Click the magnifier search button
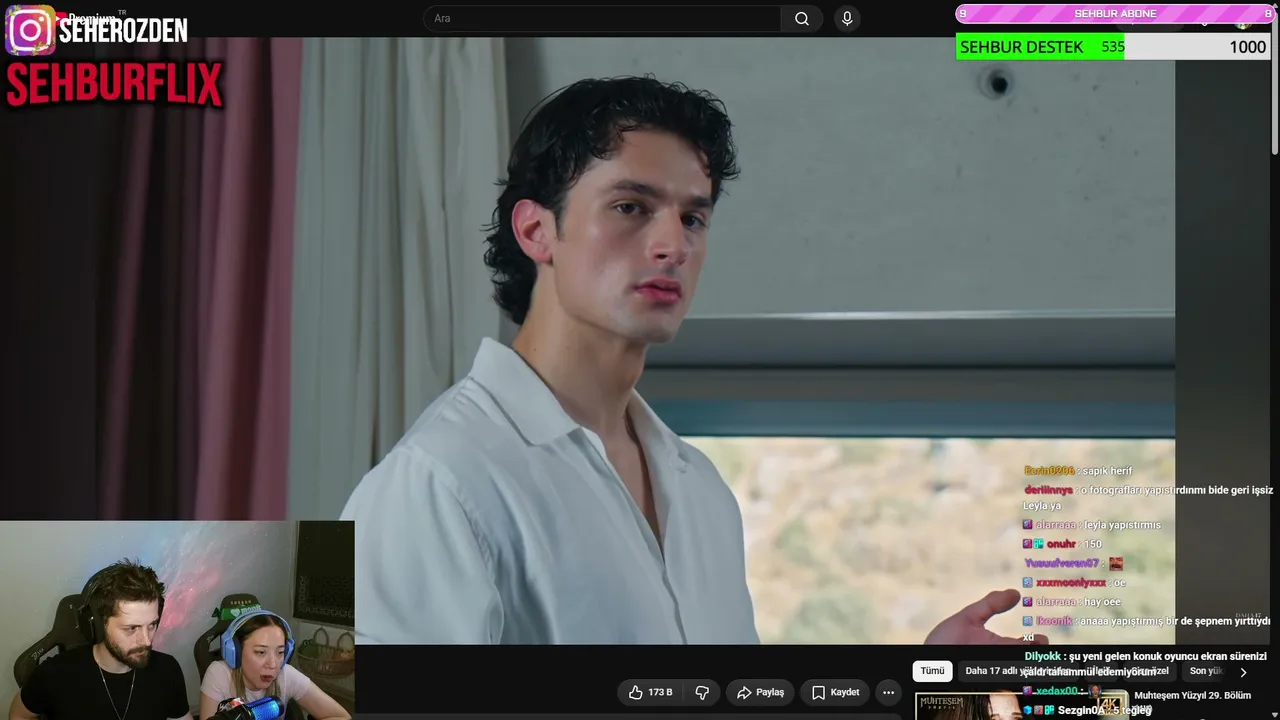Viewport: 1280px width, 720px height. click(802, 18)
